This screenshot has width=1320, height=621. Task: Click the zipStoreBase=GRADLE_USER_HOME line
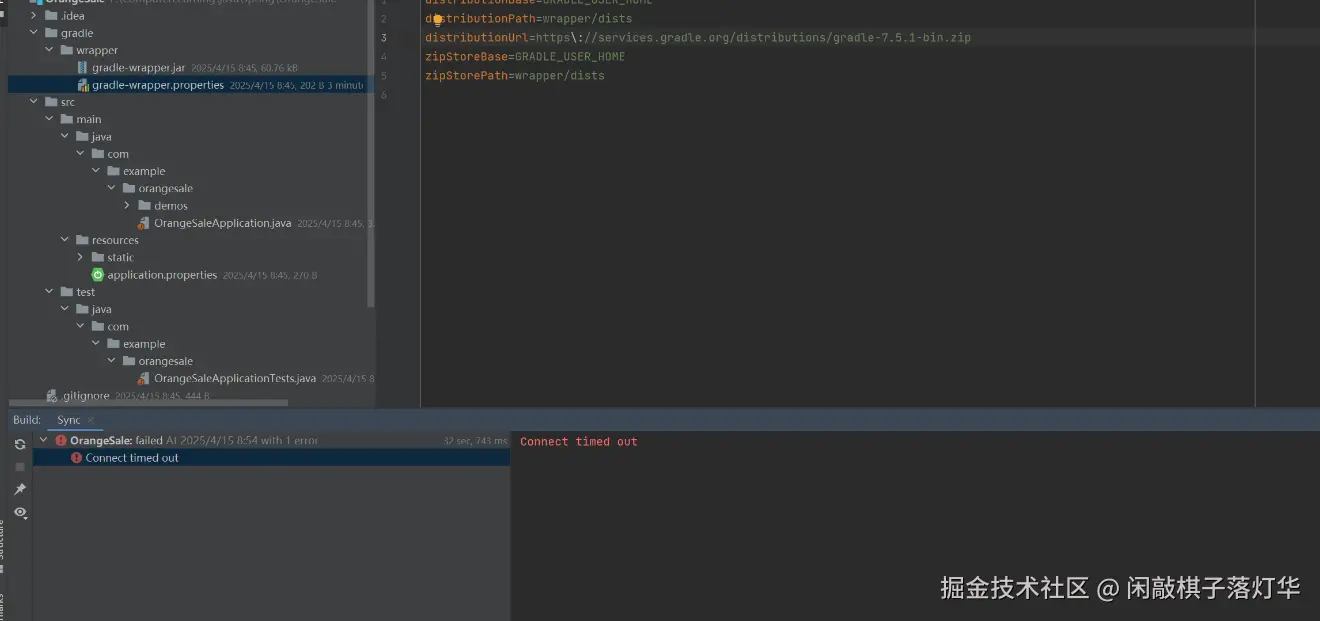tap(525, 57)
